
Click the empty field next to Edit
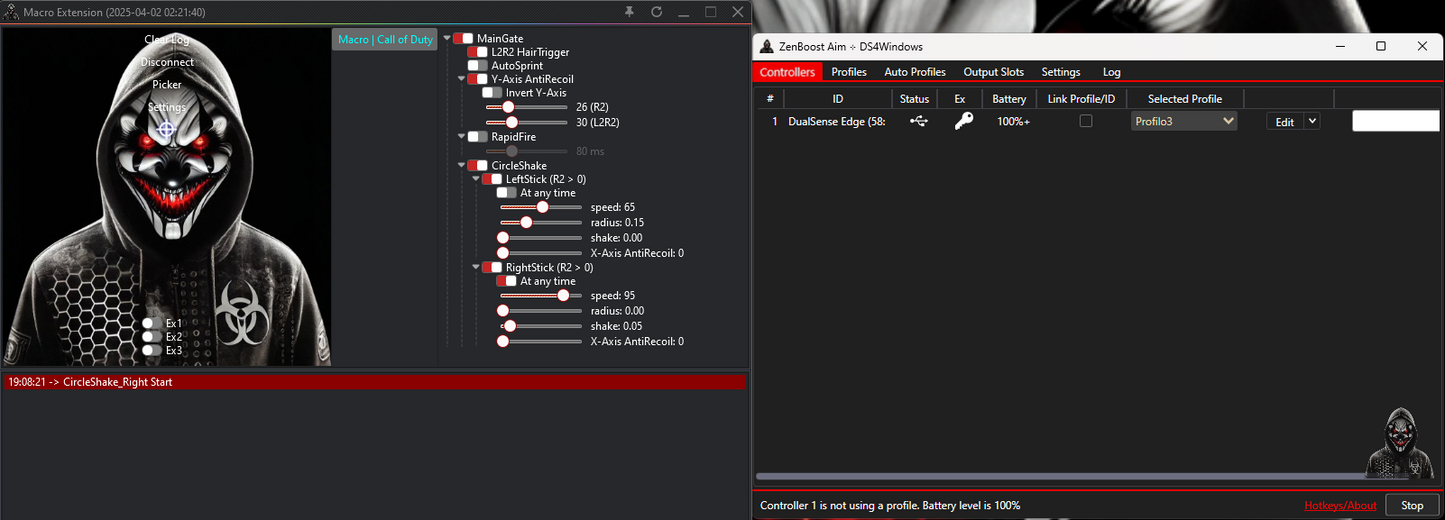pyautogui.click(x=1396, y=121)
